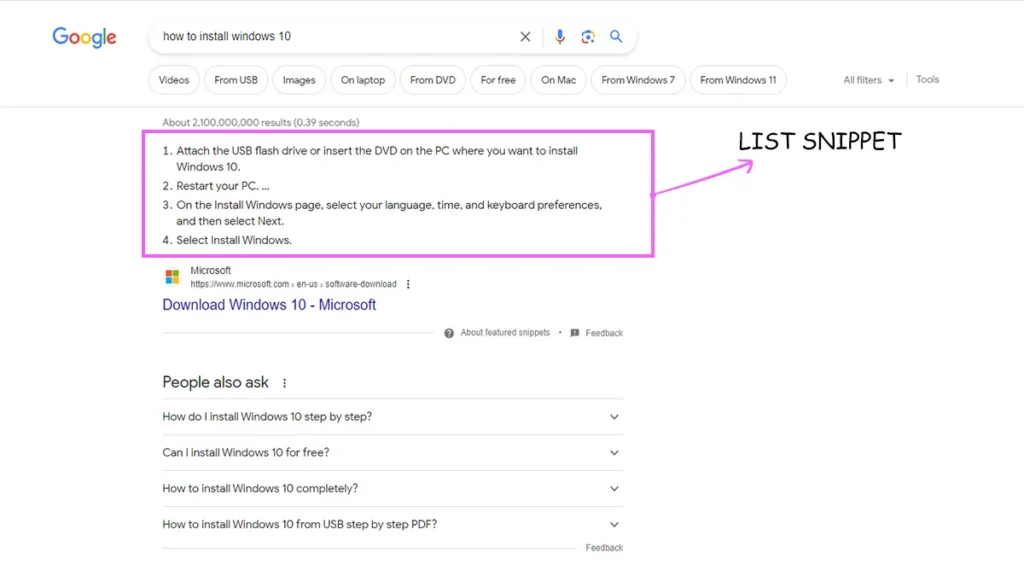
Task: Expand How to install Windows 10 from USB PDF question
Action: 392,524
